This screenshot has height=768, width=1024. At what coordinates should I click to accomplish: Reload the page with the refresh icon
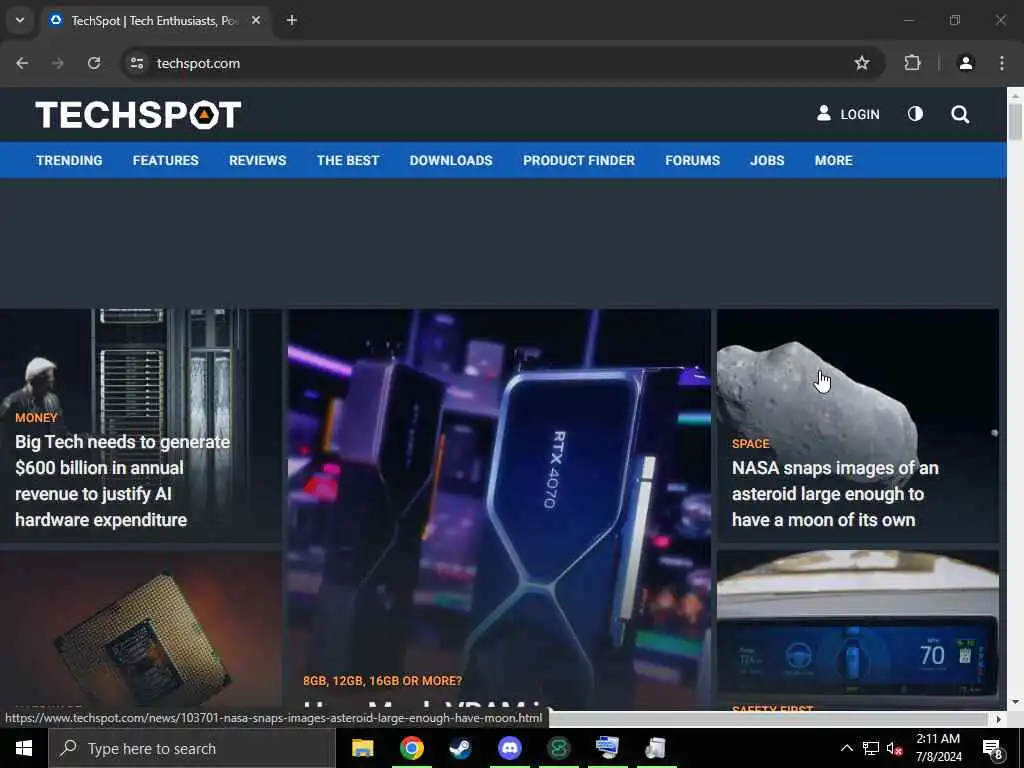tap(94, 63)
